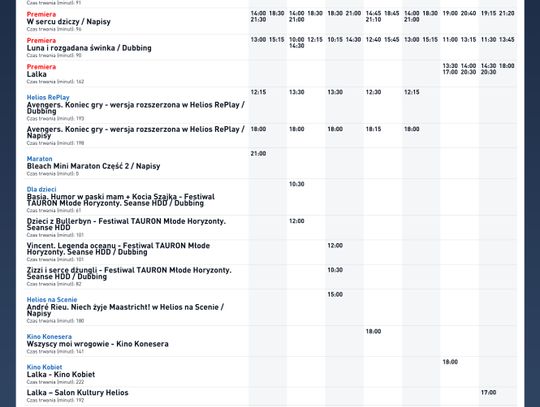Pick the 21:30 showtime for W sercu dziczy
The width and height of the screenshot is (540, 407).
click(258, 20)
